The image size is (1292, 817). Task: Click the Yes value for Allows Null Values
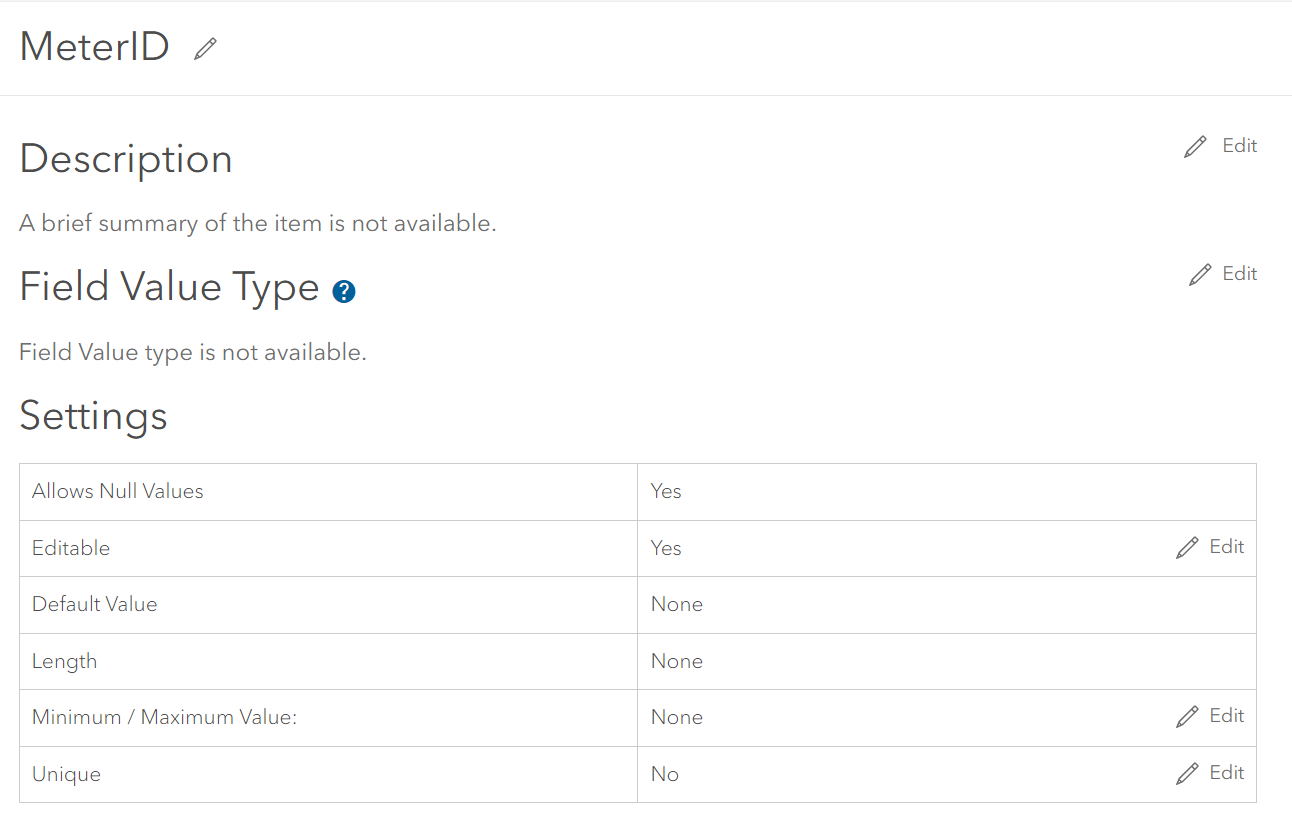point(665,491)
